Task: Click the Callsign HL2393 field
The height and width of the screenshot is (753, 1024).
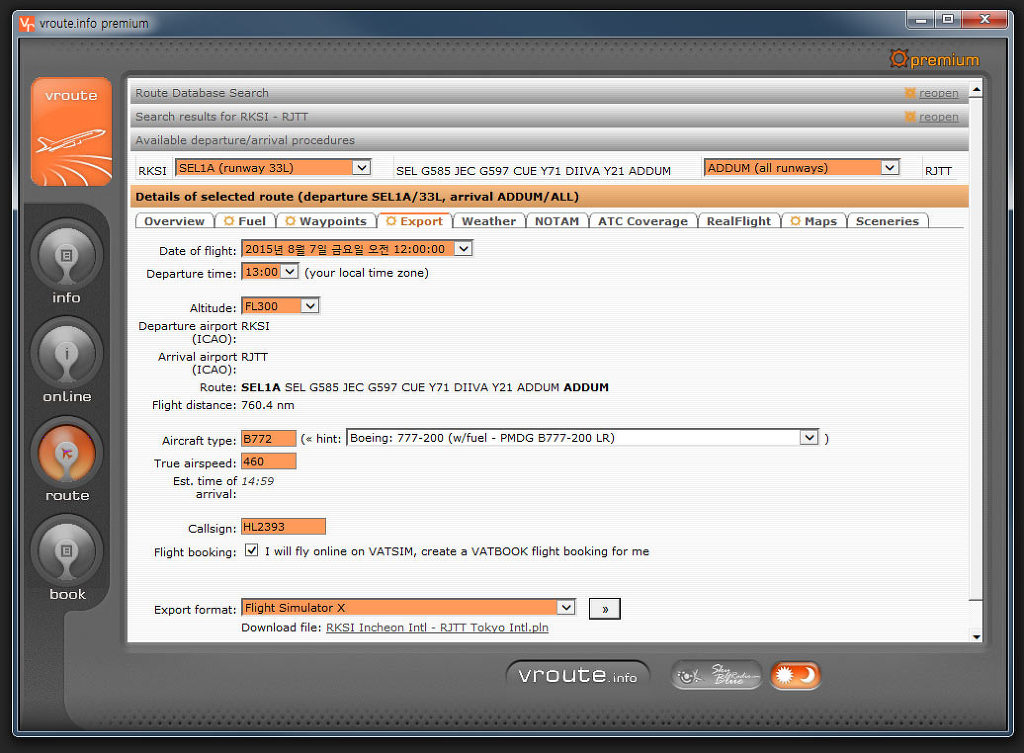Action: click(x=283, y=526)
